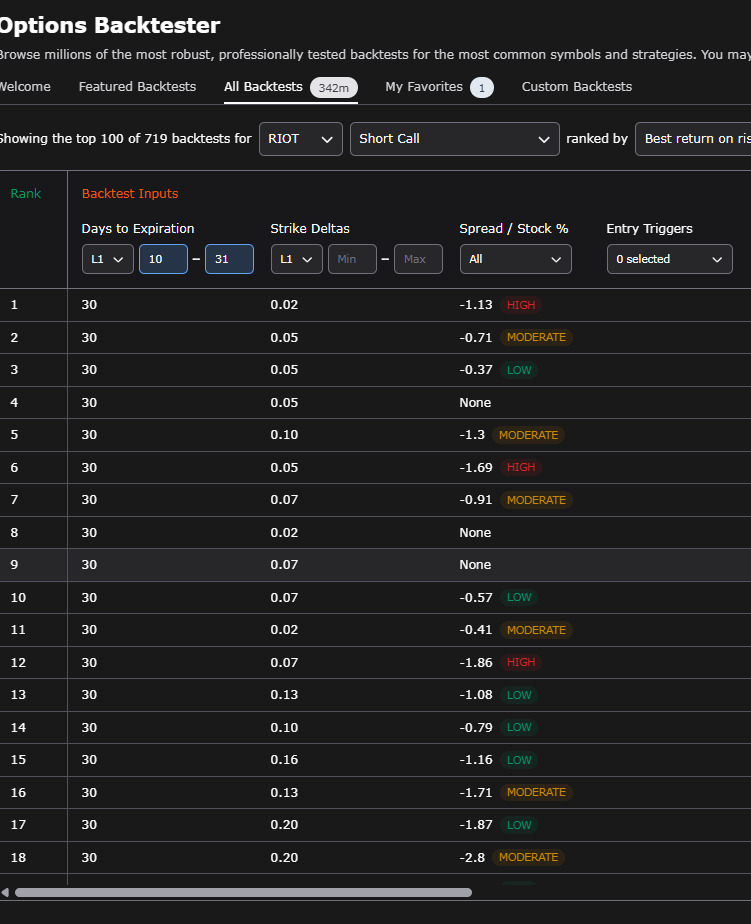Focus the Strike Deltas Min field
Image resolution: width=751 pixels, height=924 pixels.
pyautogui.click(x=352, y=259)
